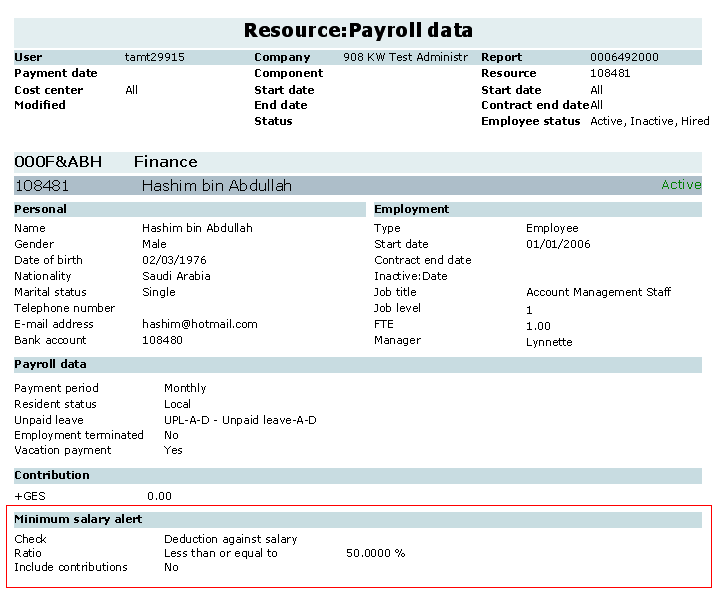
Task: Select employment type value "Employee"
Action: (x=552, y=228)
